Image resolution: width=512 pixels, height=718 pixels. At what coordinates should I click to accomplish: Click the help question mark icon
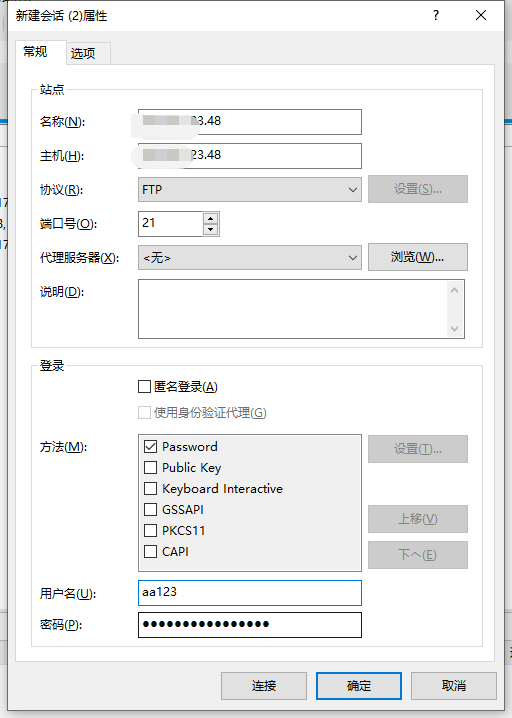(x=436, y=16)
